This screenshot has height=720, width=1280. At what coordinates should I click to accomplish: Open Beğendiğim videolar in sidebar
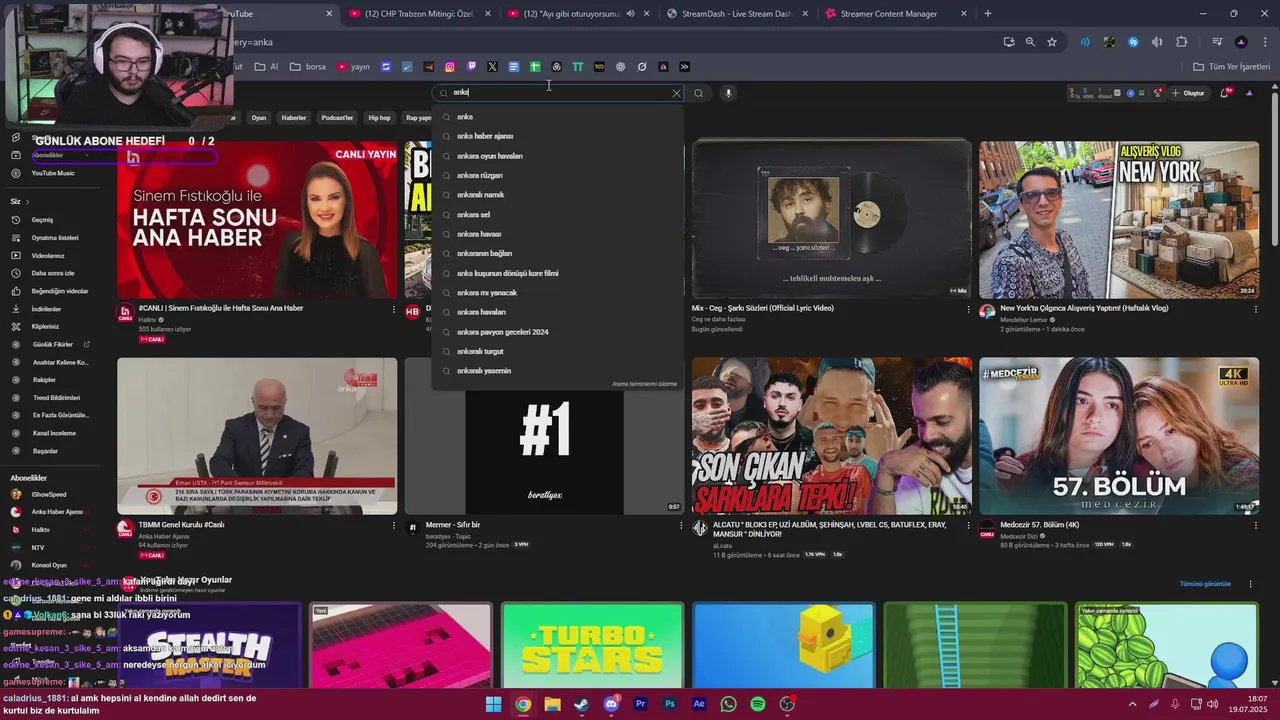pos(59,291)
